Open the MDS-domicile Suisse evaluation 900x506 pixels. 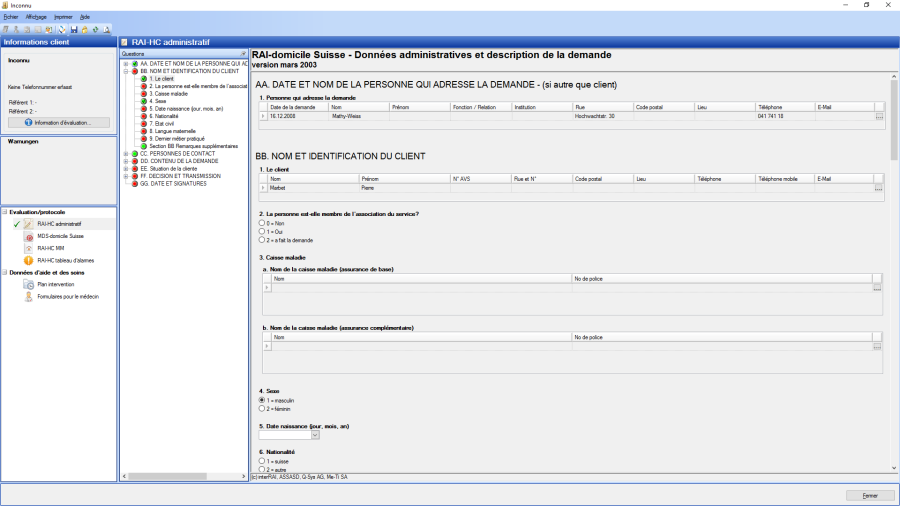coord(60,236)
